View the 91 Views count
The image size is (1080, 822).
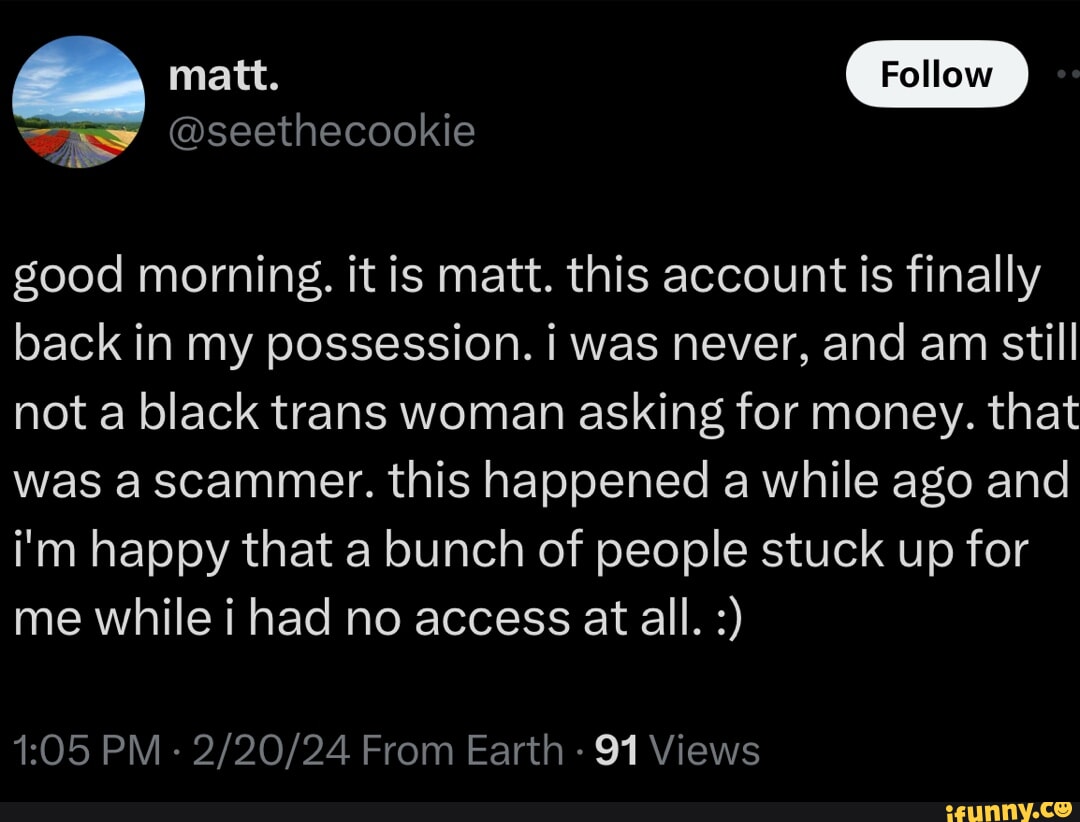pos(677,749)
